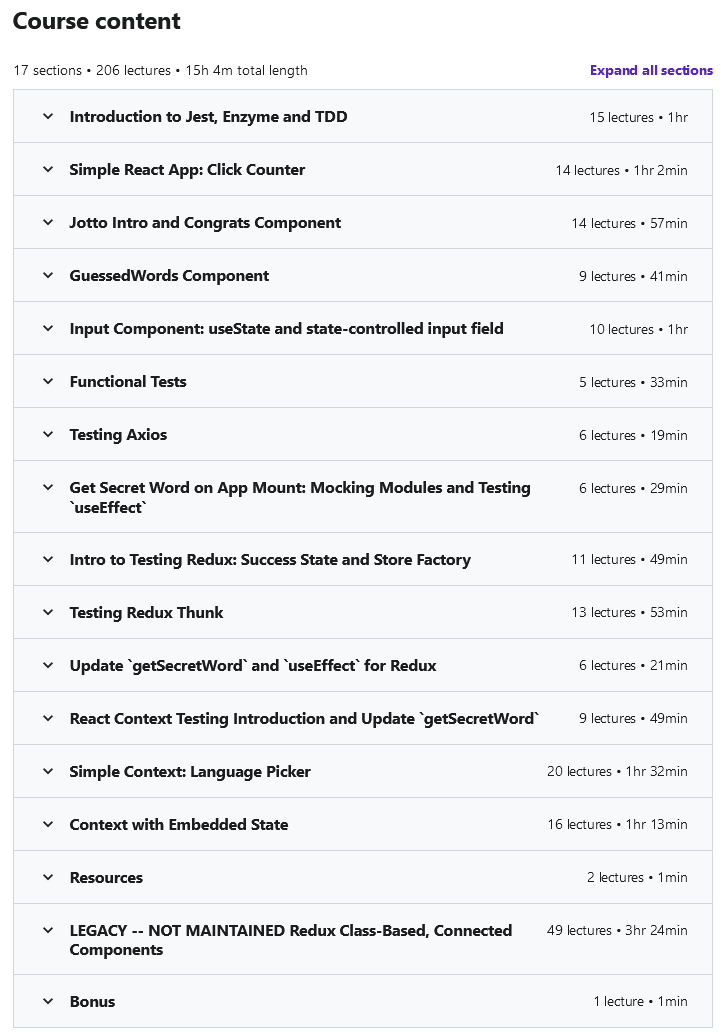Select React Context Testing Introduction section title
Screen dimensions: 721x1035
click(304, 719)
